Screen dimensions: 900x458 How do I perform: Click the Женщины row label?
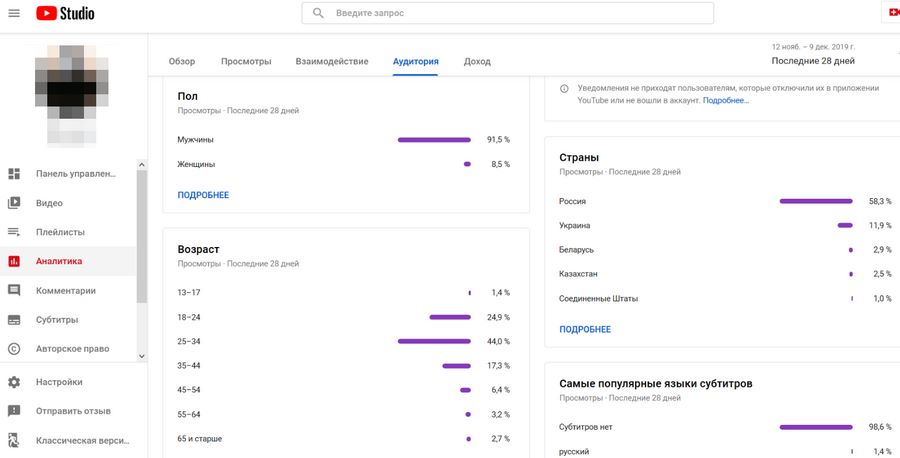pyautogui.click(x=196, y=164)
